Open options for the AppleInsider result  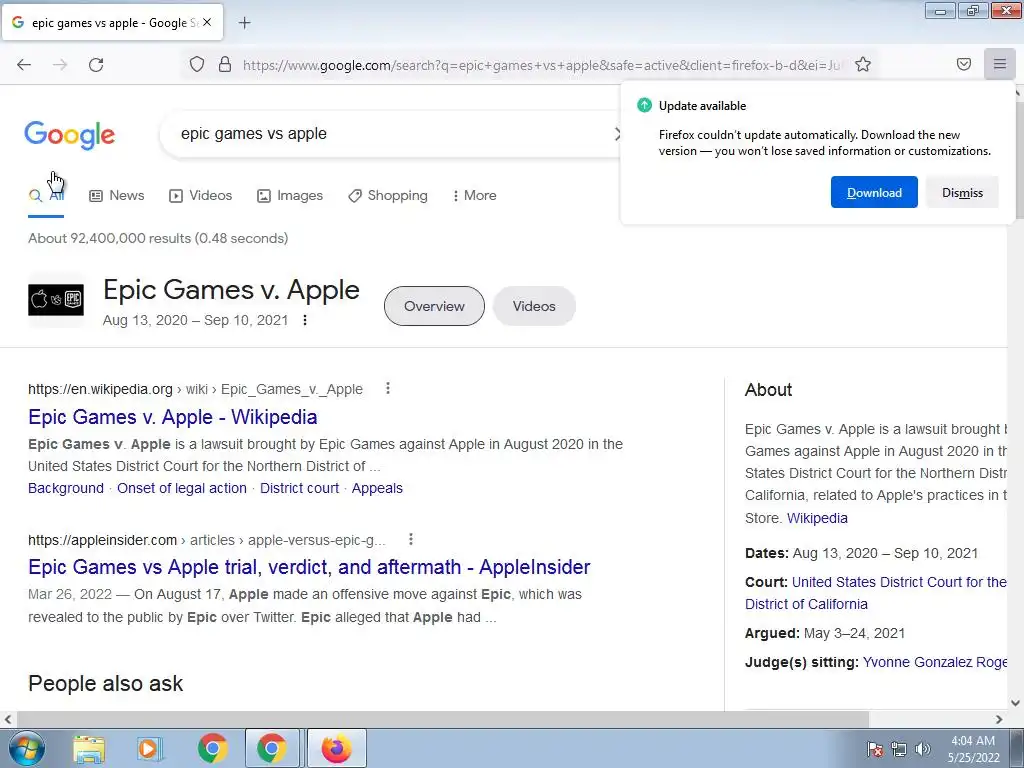pos(411,539)
